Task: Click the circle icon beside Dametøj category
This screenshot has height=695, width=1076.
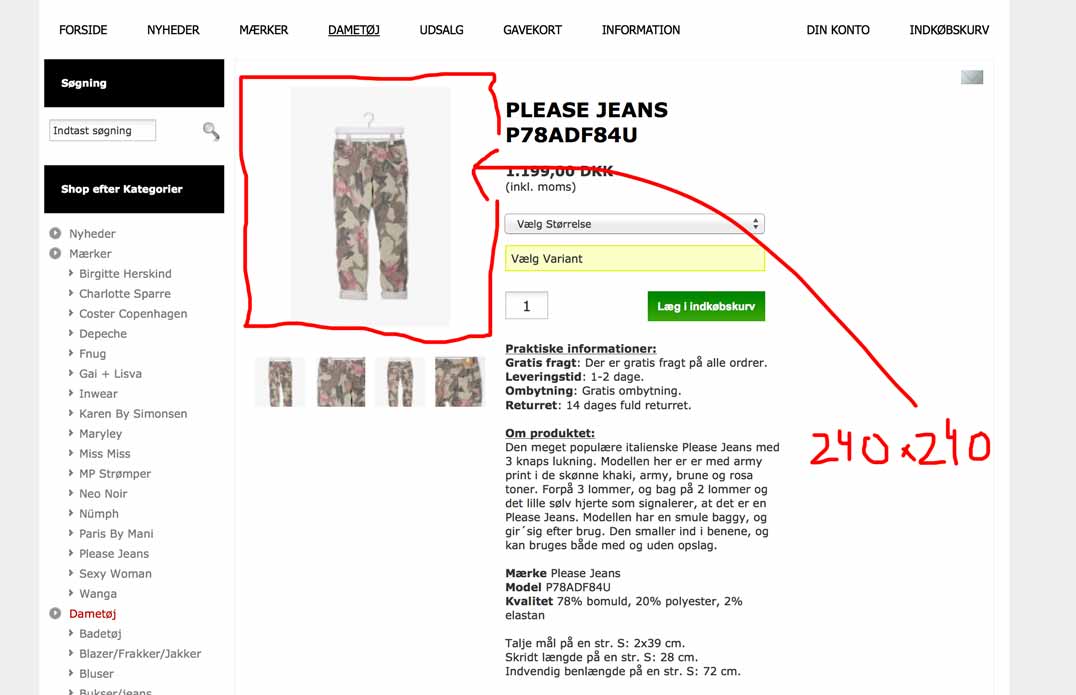Action: (56, 613)
